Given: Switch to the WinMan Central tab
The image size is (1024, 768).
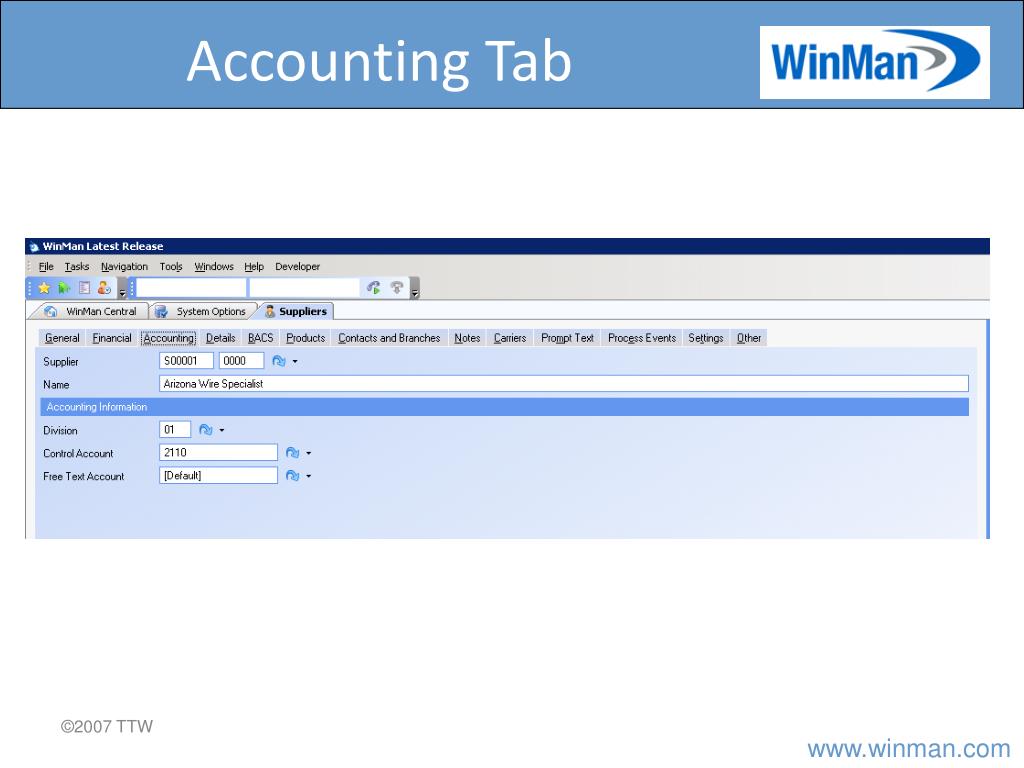Looking at the screenshot, I should coord(91,312).
